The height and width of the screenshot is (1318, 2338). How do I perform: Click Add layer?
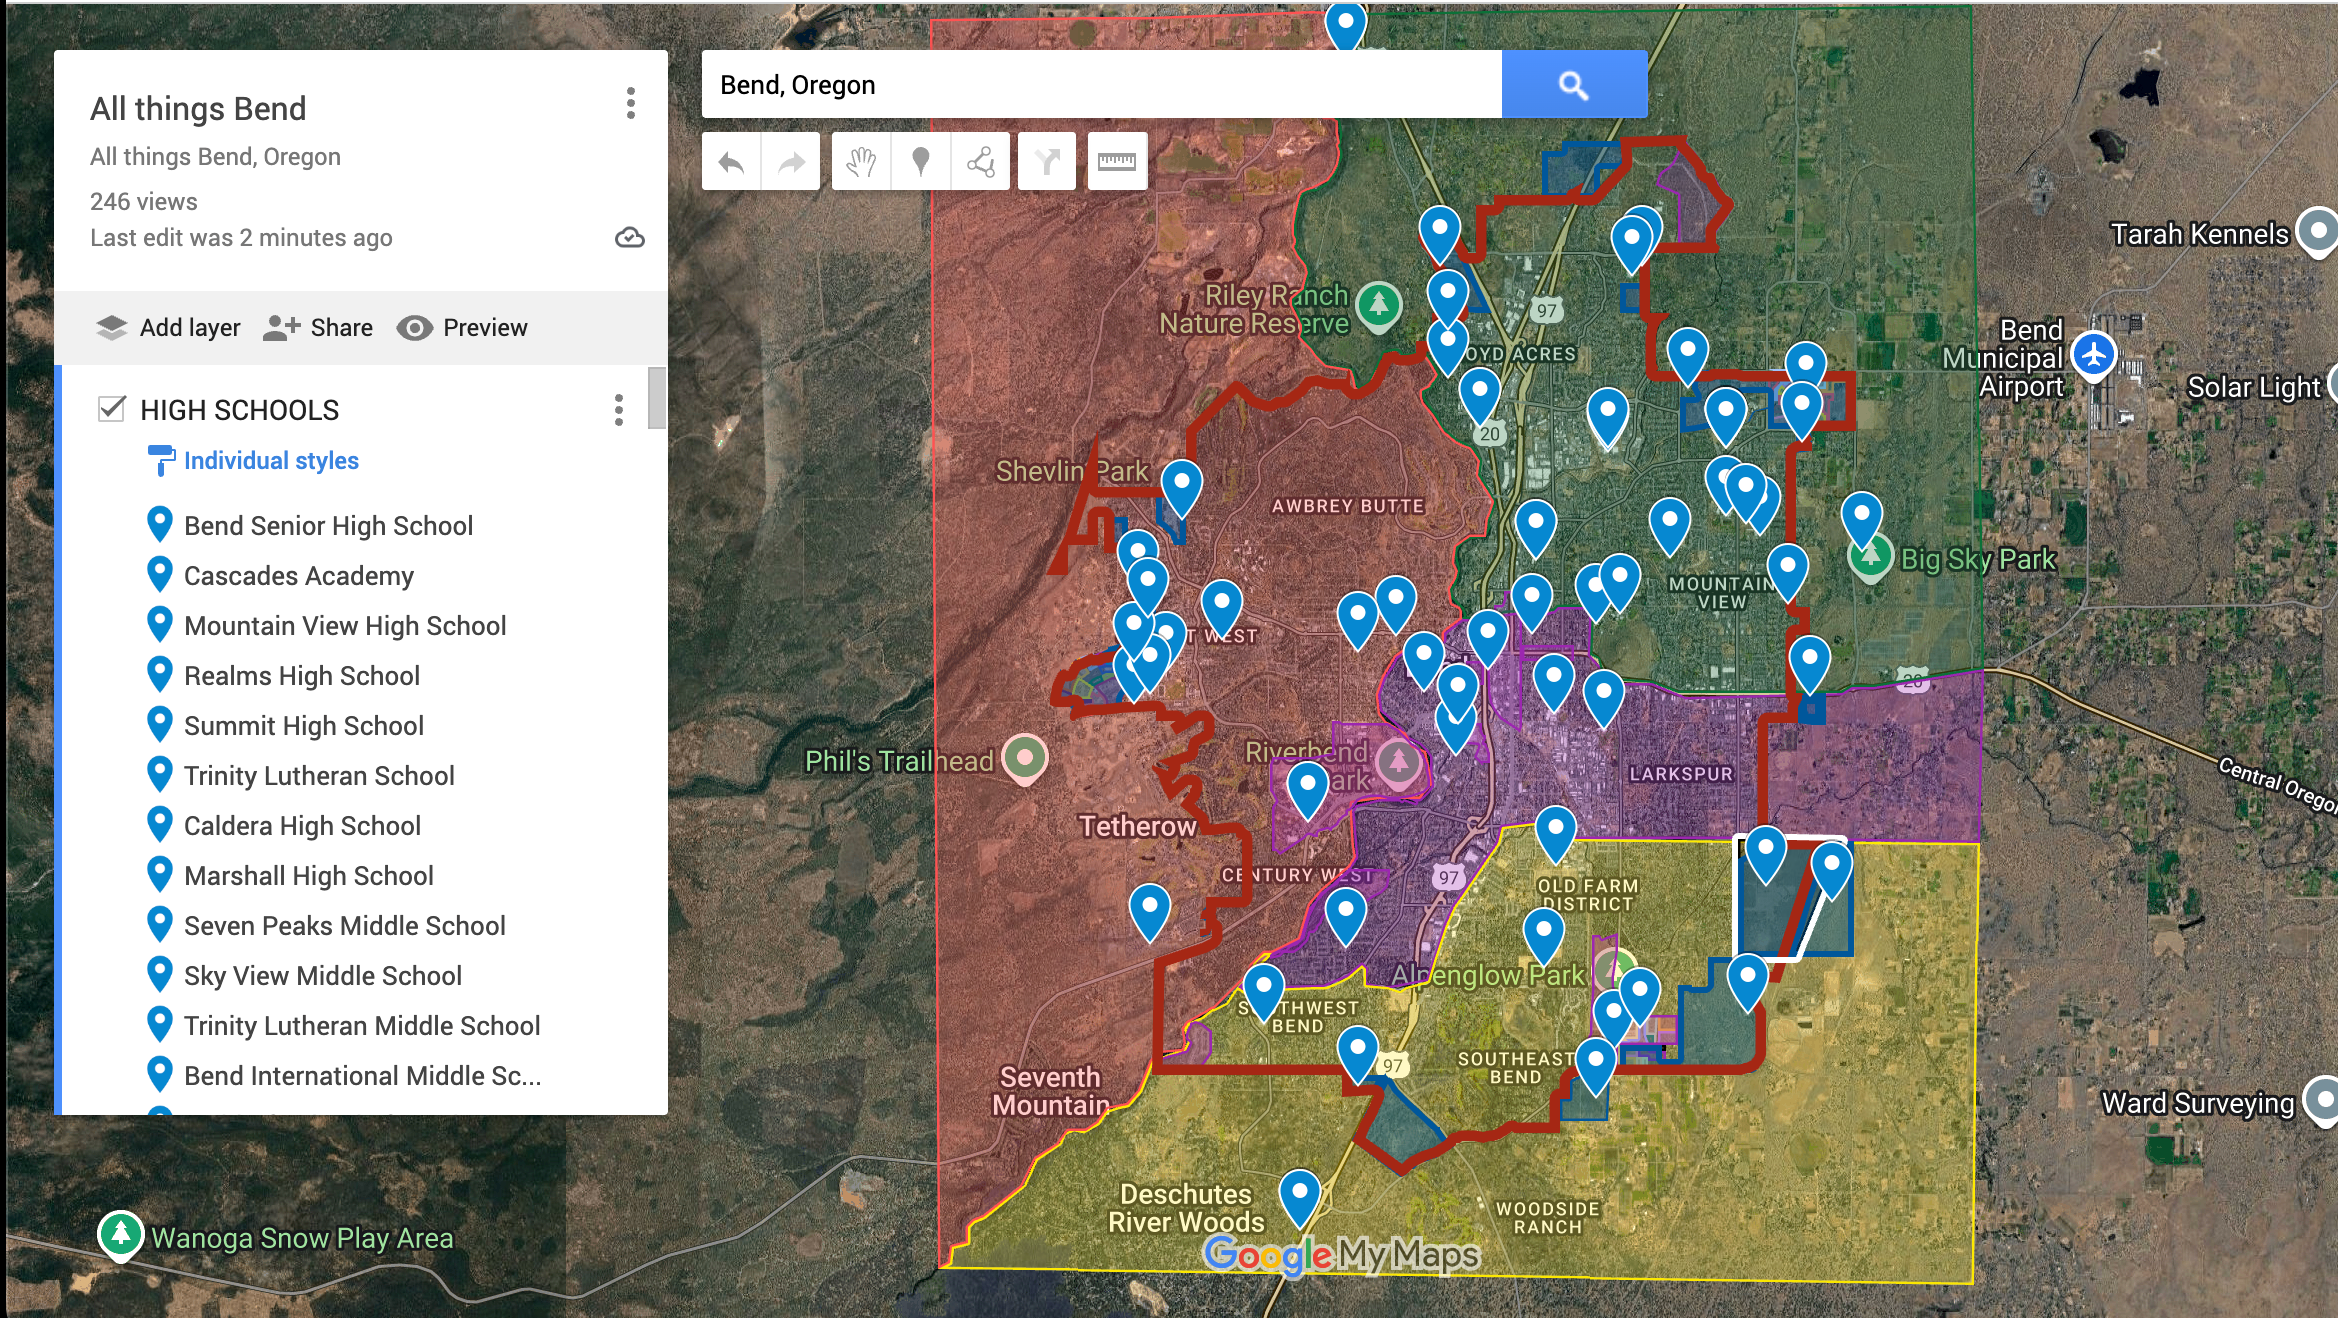point(168,328)
